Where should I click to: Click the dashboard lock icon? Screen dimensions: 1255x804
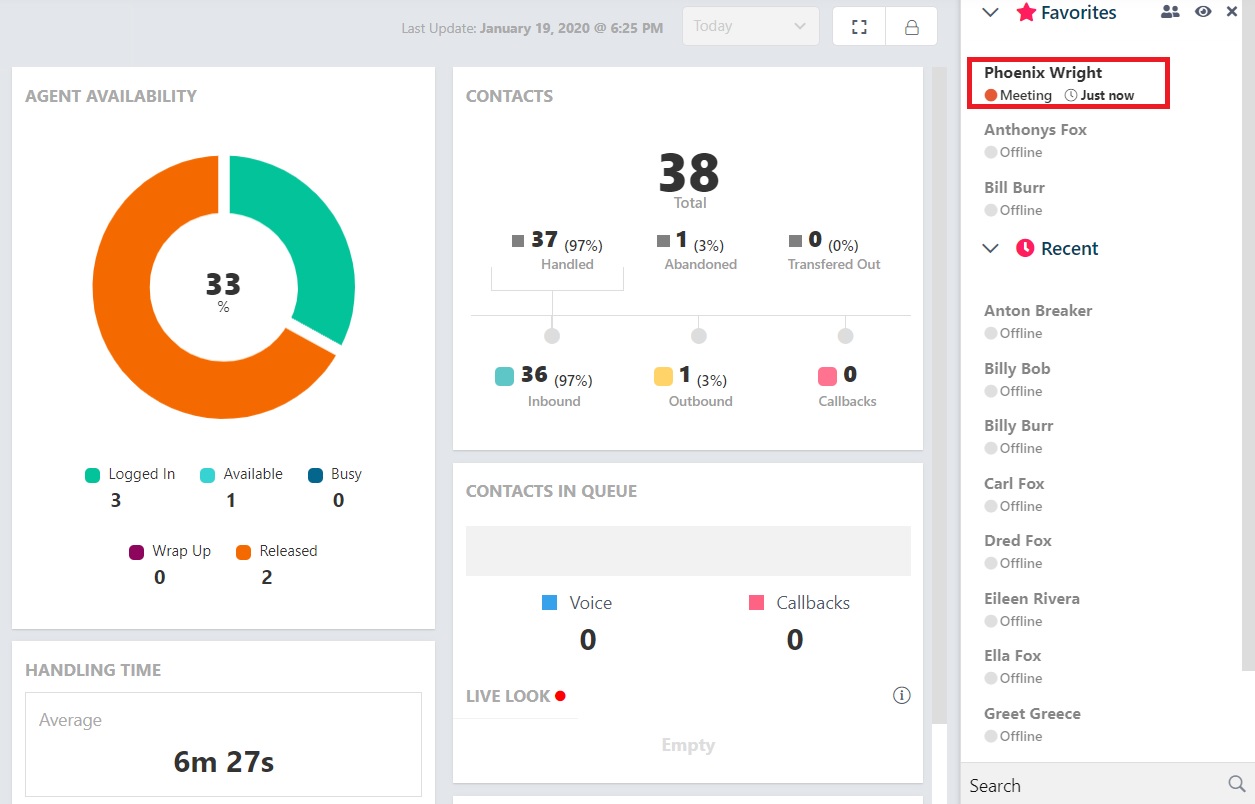pos(912,27)
